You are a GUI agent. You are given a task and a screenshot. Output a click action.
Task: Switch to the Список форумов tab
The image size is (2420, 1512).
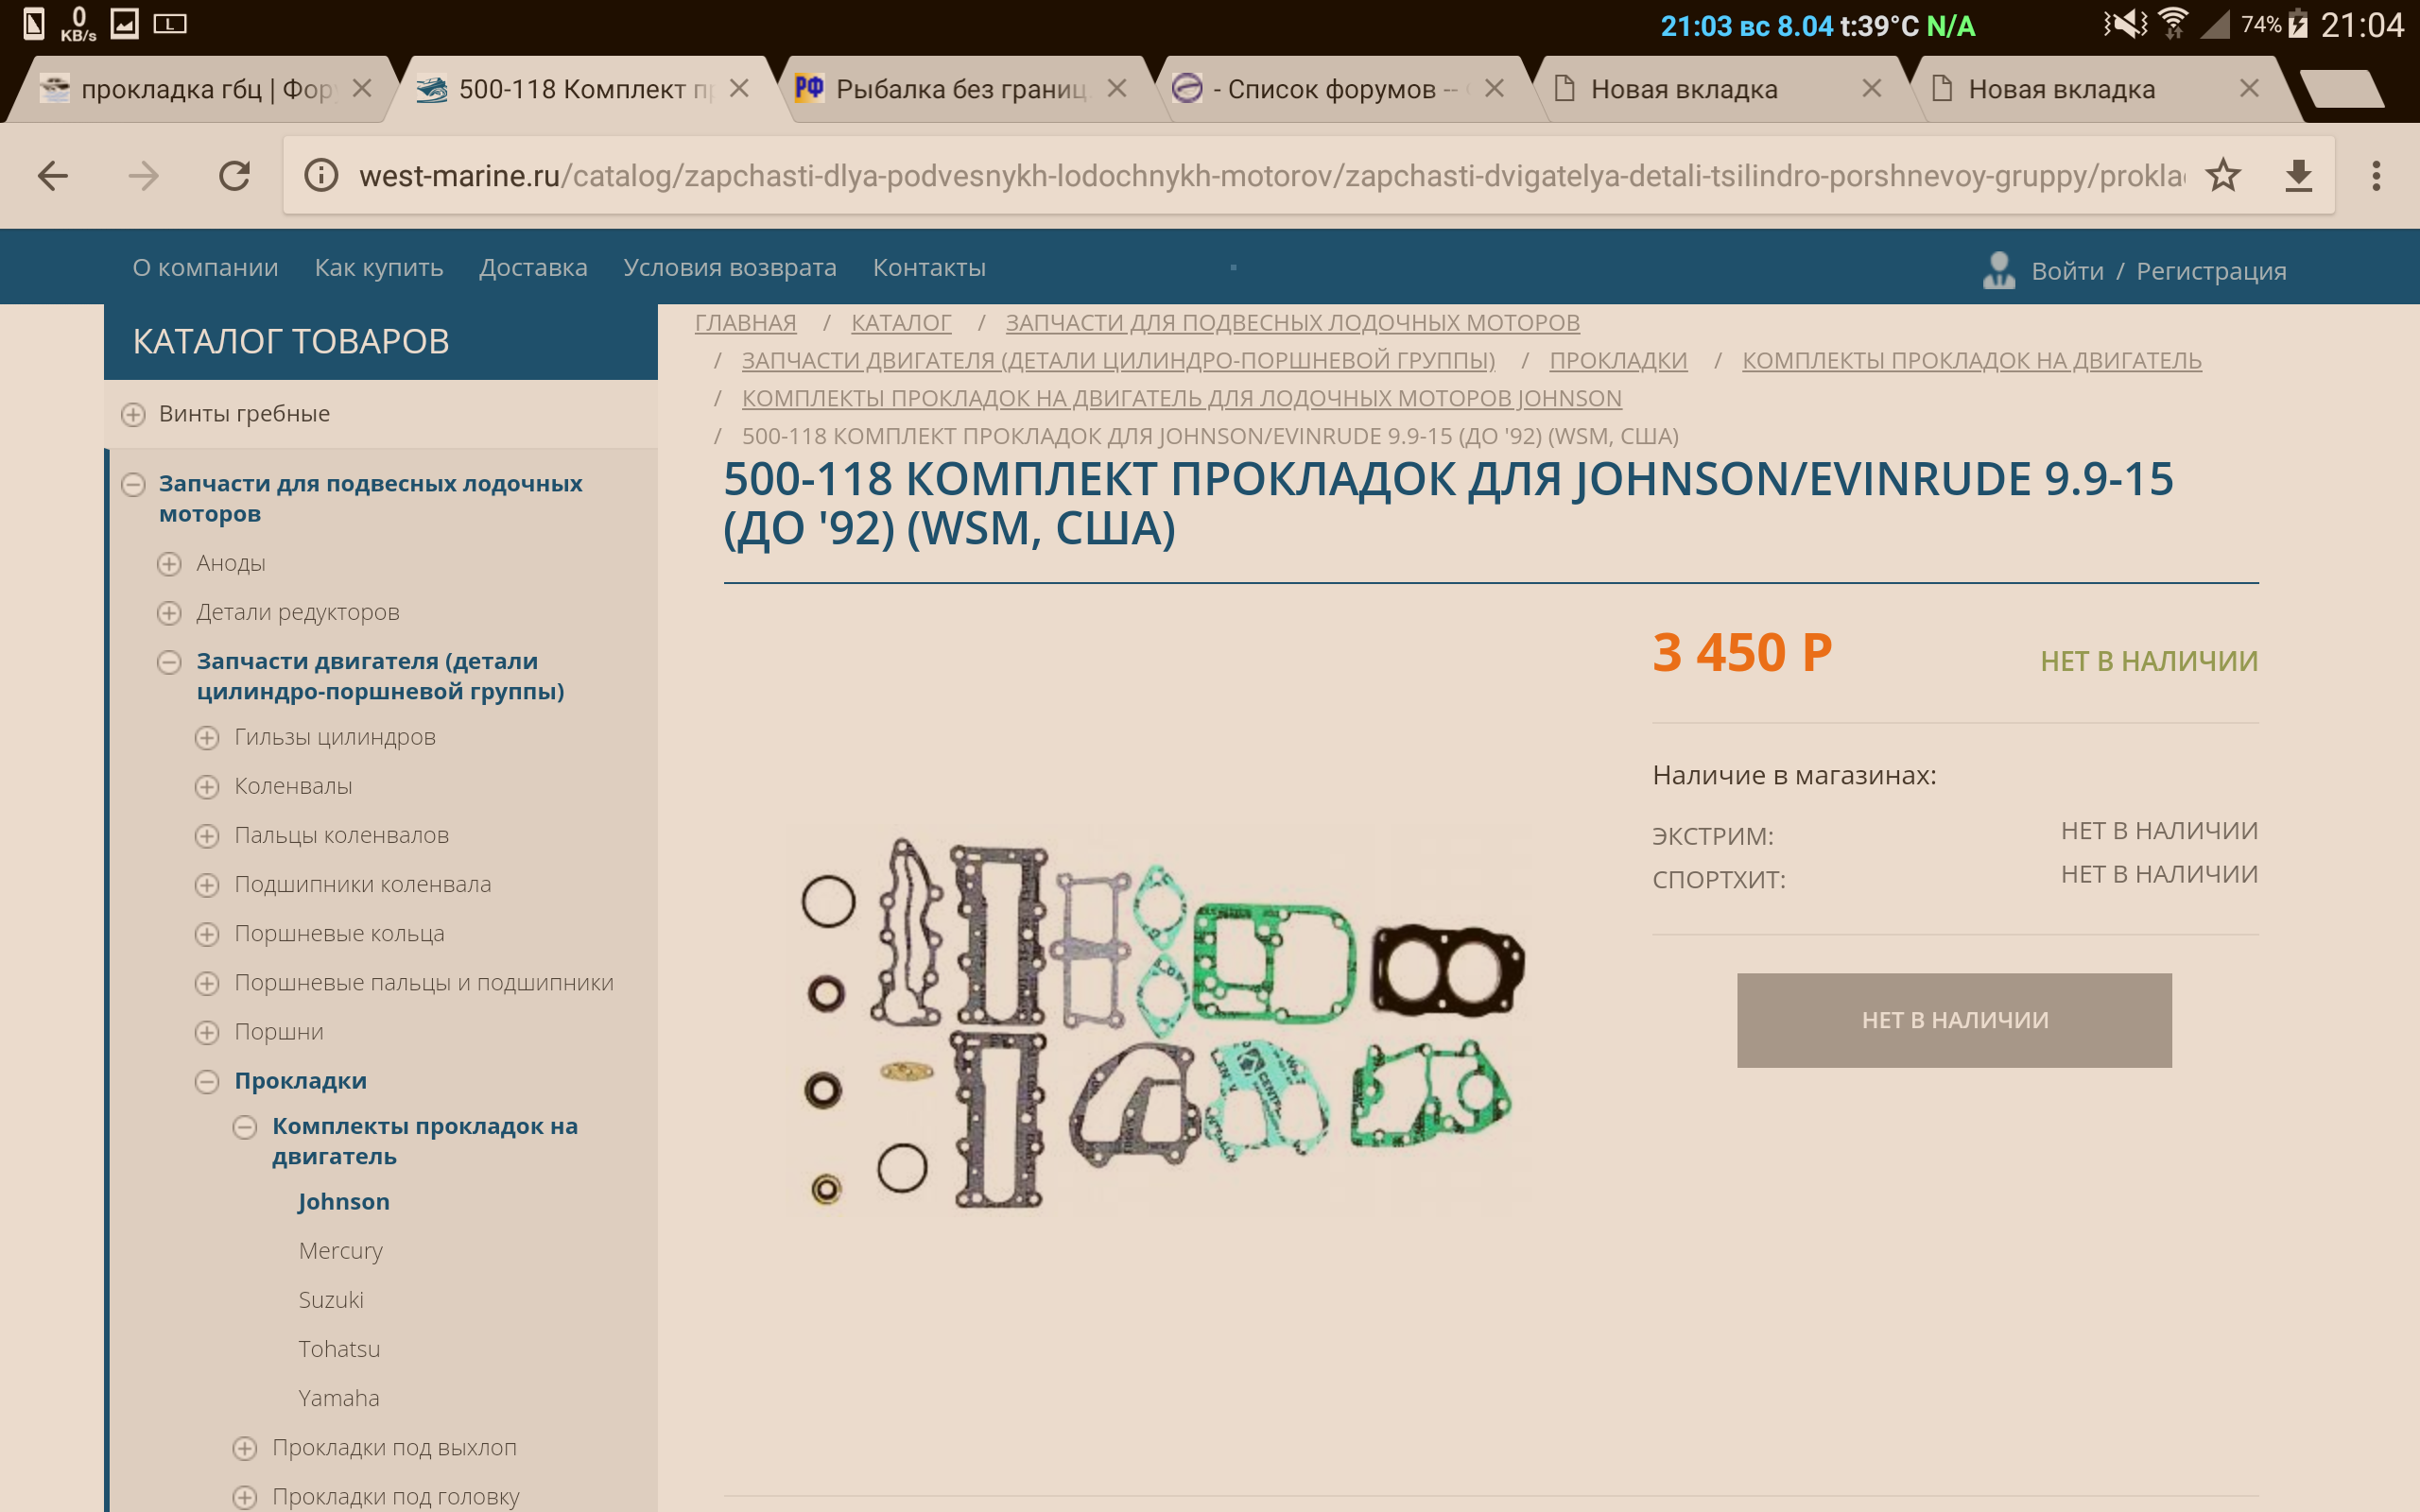click(x=1330, y=89)
